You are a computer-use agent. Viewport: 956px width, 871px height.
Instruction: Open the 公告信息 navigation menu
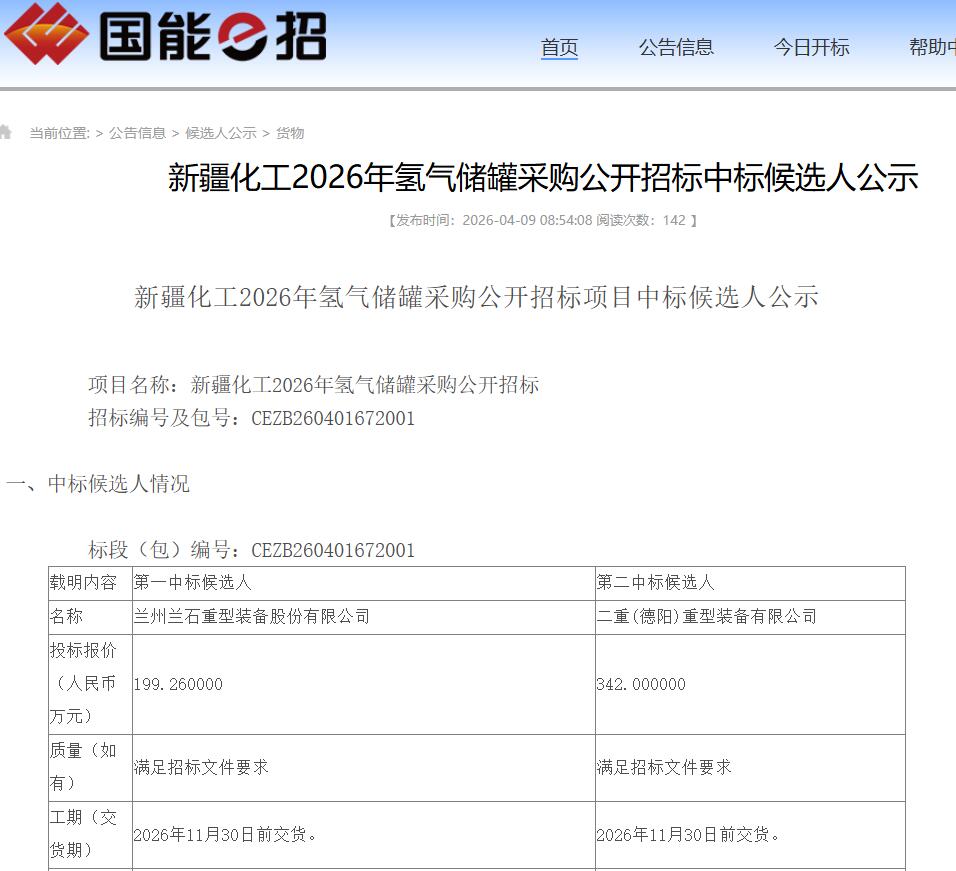pos(676,46)
